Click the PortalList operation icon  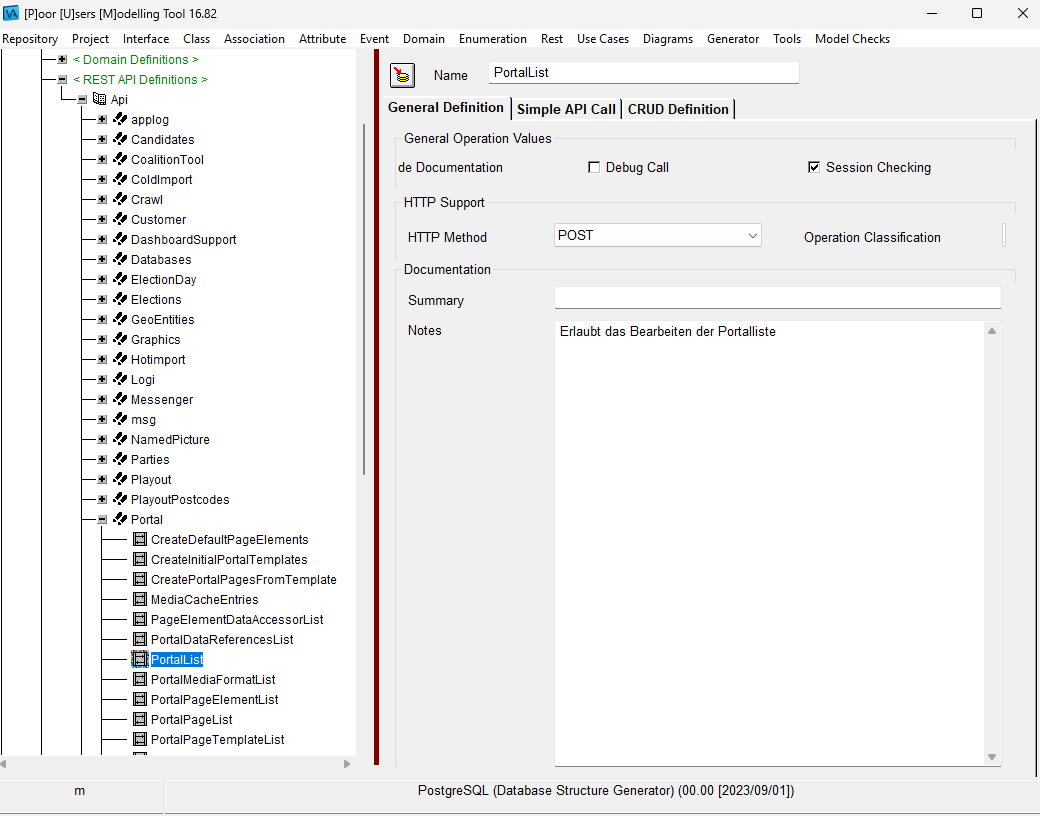140,659
